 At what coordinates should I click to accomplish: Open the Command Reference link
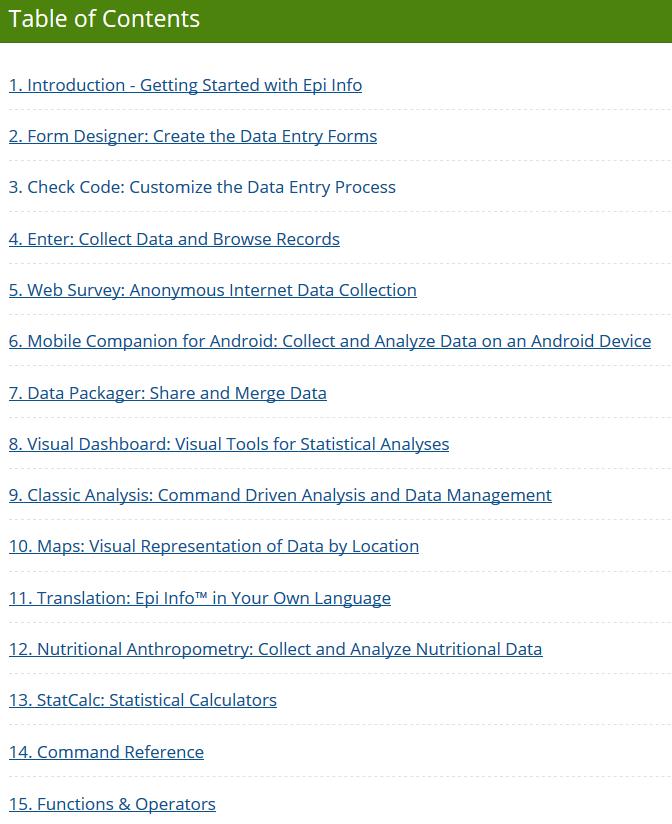tap(106, 752)
